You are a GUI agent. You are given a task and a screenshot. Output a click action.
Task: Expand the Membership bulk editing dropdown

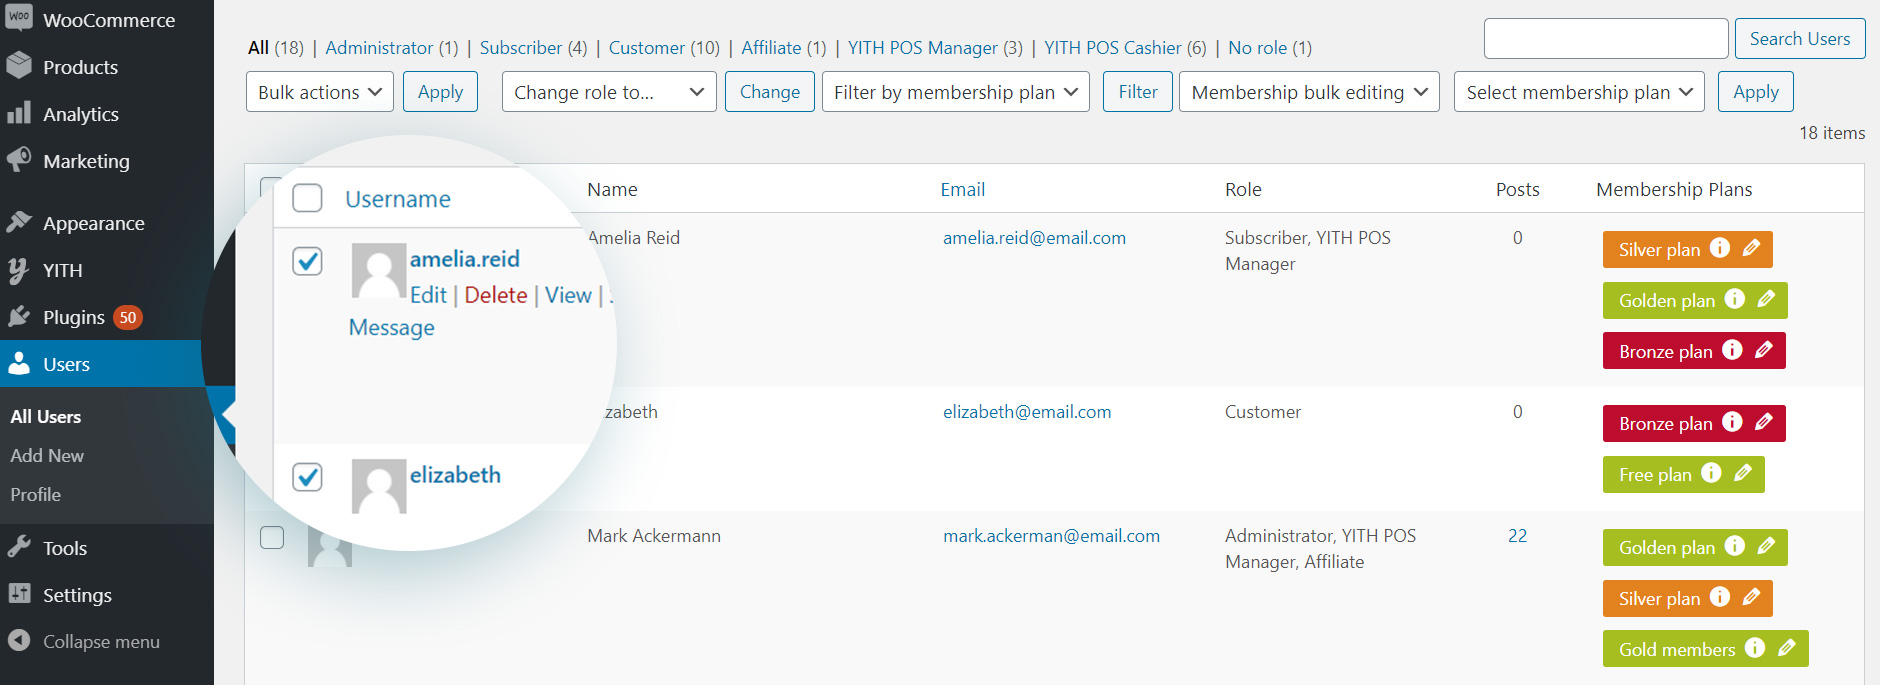(x=1309, y=92)
